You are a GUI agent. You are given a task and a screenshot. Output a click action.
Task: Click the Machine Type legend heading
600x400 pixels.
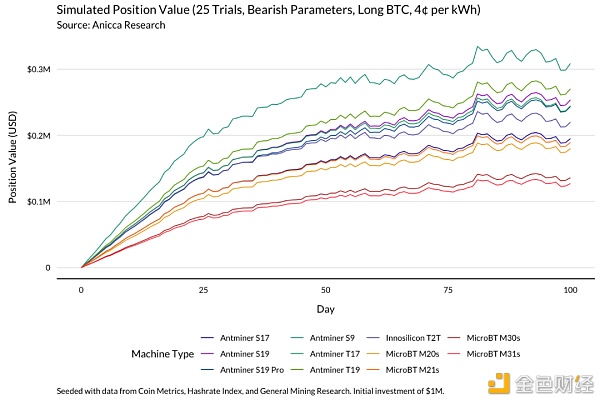pos(162,354)
